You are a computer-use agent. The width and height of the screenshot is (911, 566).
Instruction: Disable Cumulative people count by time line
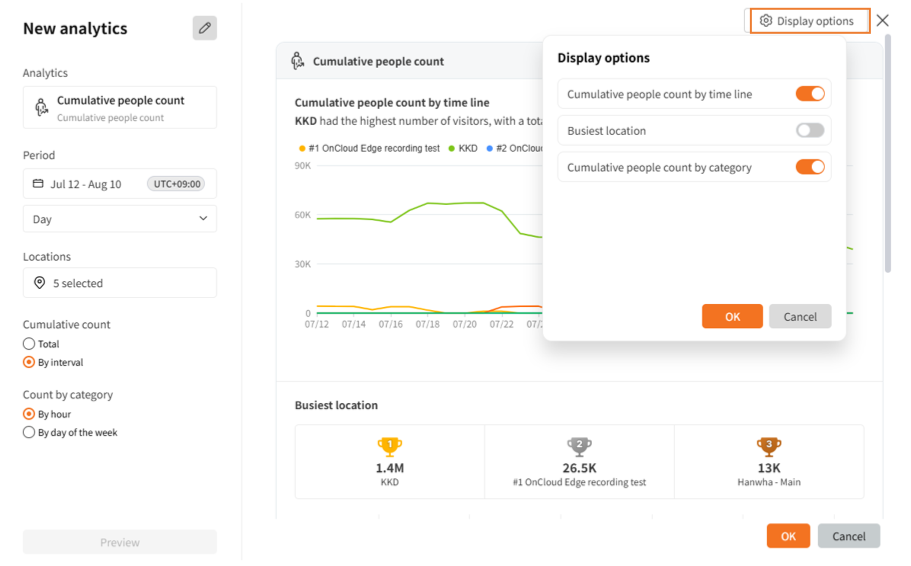[x=809, y=94]
